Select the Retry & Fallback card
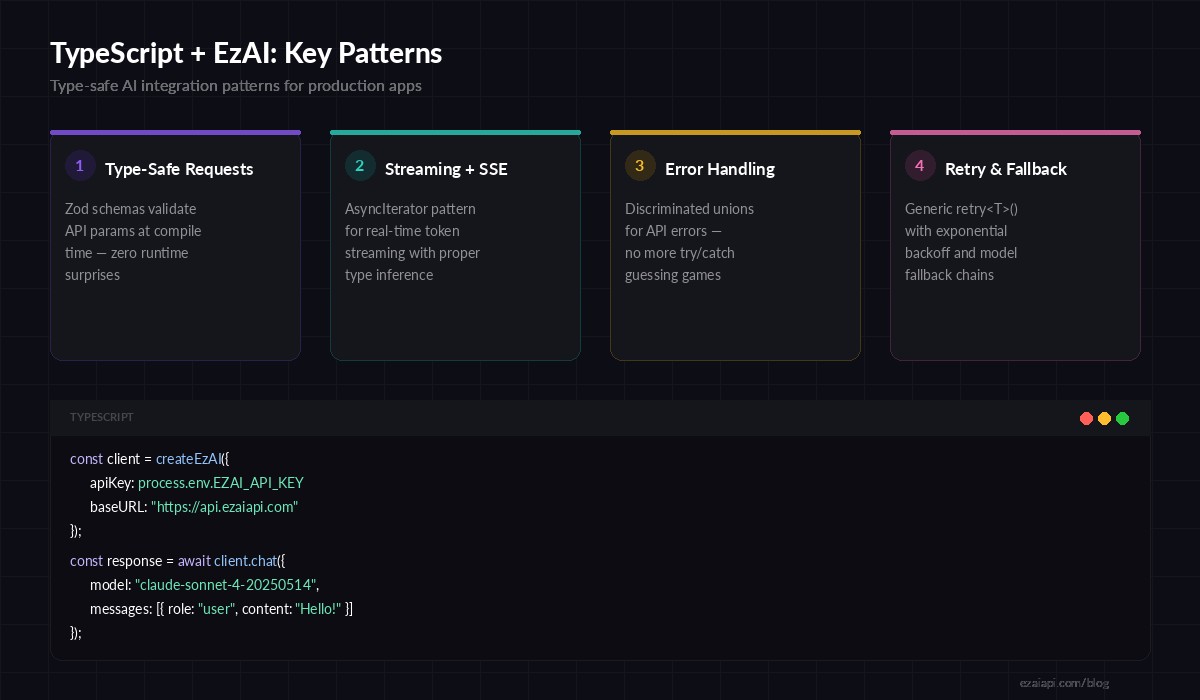1200x700 pixels. [x=1015, y=245]
